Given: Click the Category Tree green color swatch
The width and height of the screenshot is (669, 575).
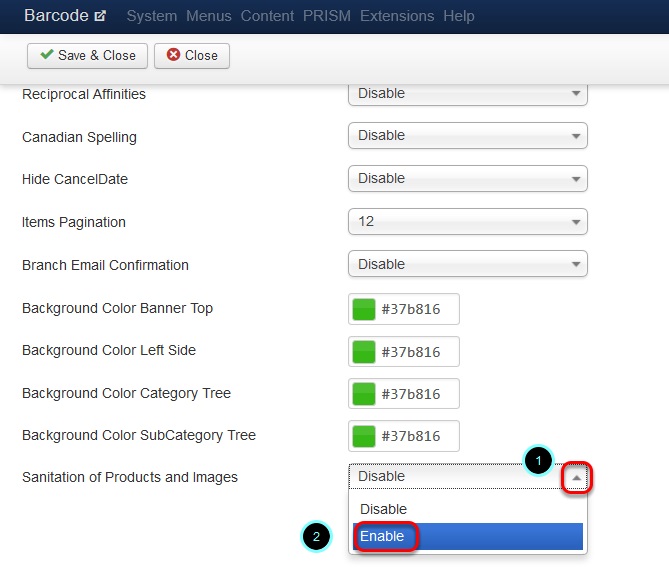Looking at the screenshot, I should 364,394.
